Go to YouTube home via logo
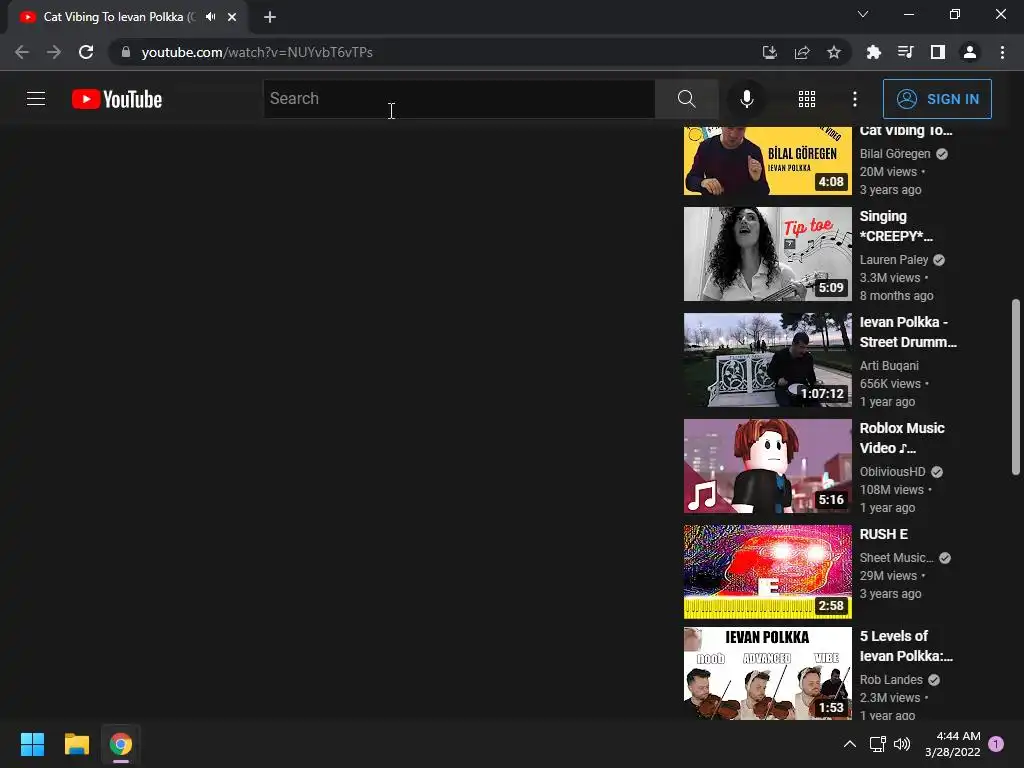Viewport: 1024px width, 768px height. pos(117,99)
